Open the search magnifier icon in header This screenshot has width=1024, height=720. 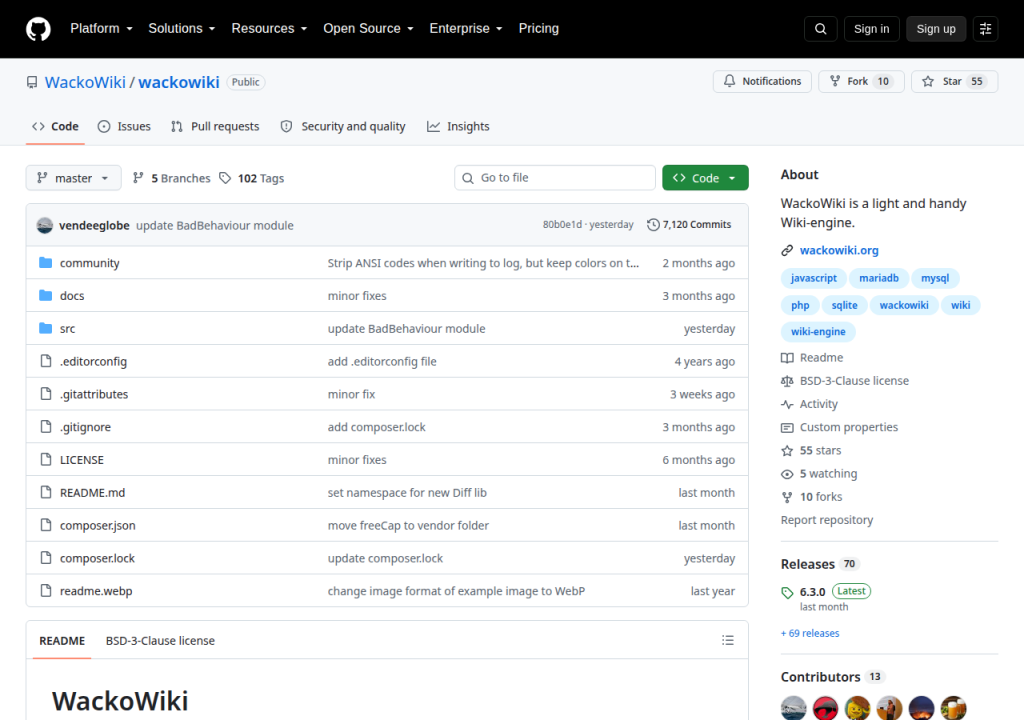tap(820, 29)
